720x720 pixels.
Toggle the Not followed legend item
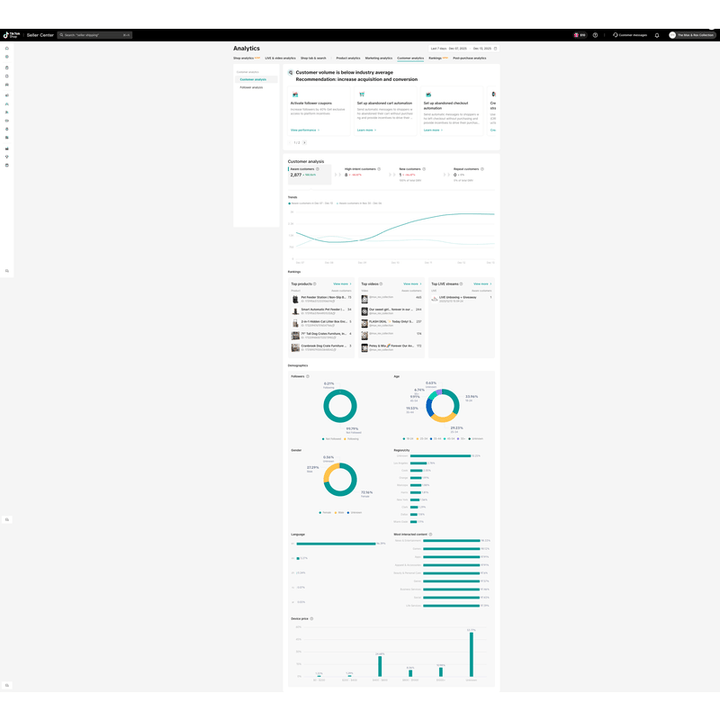tap(329, 438)
